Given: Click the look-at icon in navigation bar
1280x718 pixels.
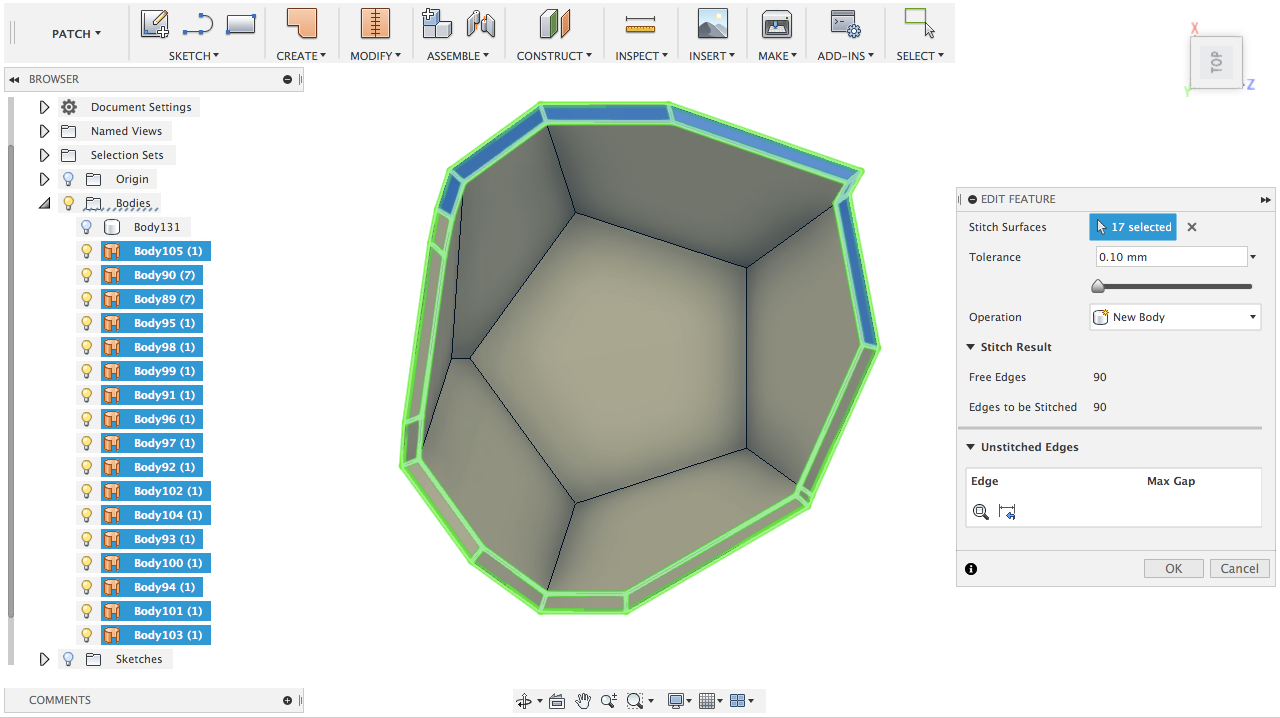Looking at the screenshot, I should (557, 701).
